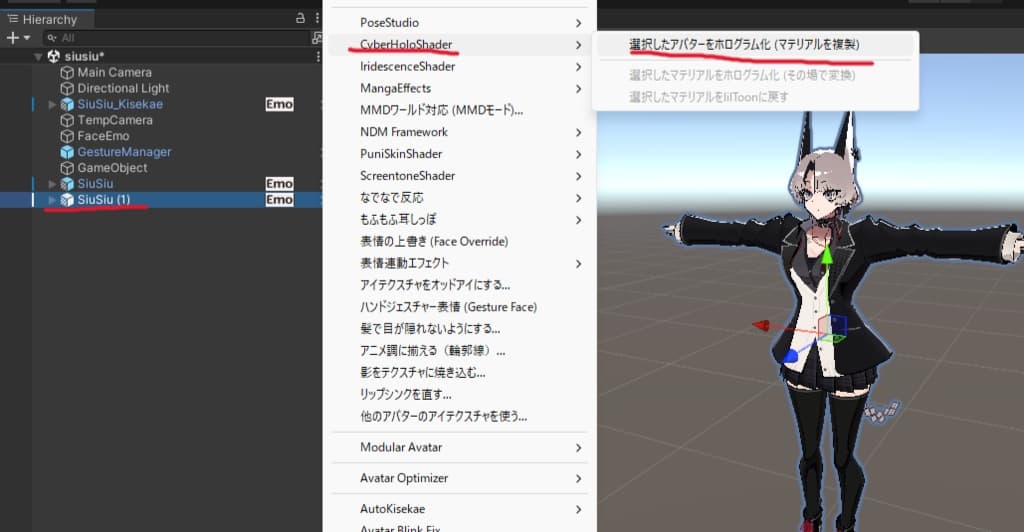The image size is (1024, 532).
Task: Open the MangaEffects submenu
Action: (x=460, y=88)
